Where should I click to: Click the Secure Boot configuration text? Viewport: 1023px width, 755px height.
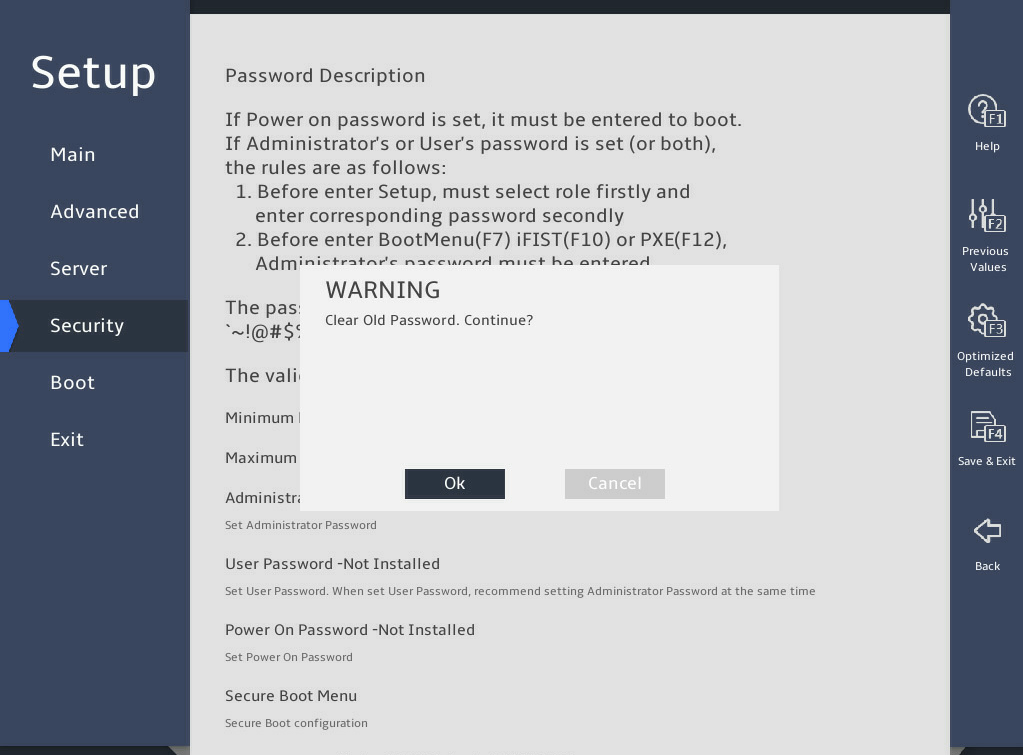[296, 723]
